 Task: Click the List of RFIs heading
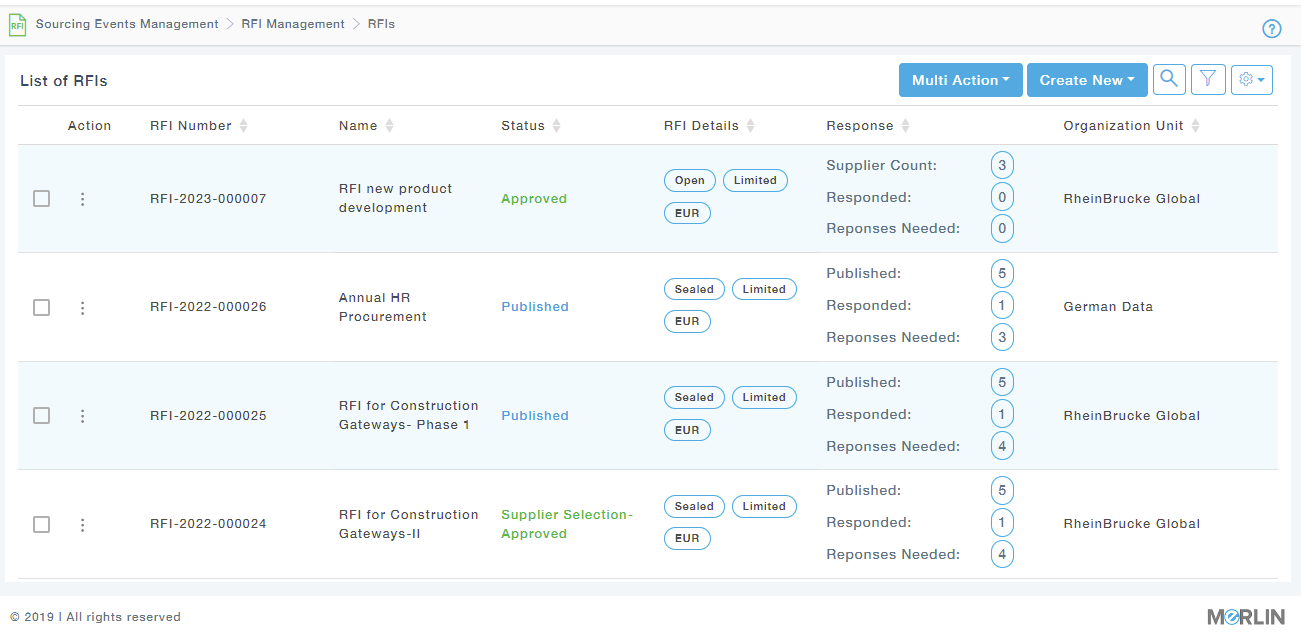coord(64,81)
